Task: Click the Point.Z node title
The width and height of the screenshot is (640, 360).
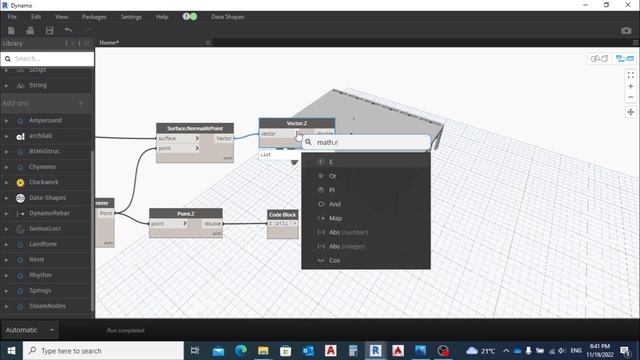Action: click(186, 213)
